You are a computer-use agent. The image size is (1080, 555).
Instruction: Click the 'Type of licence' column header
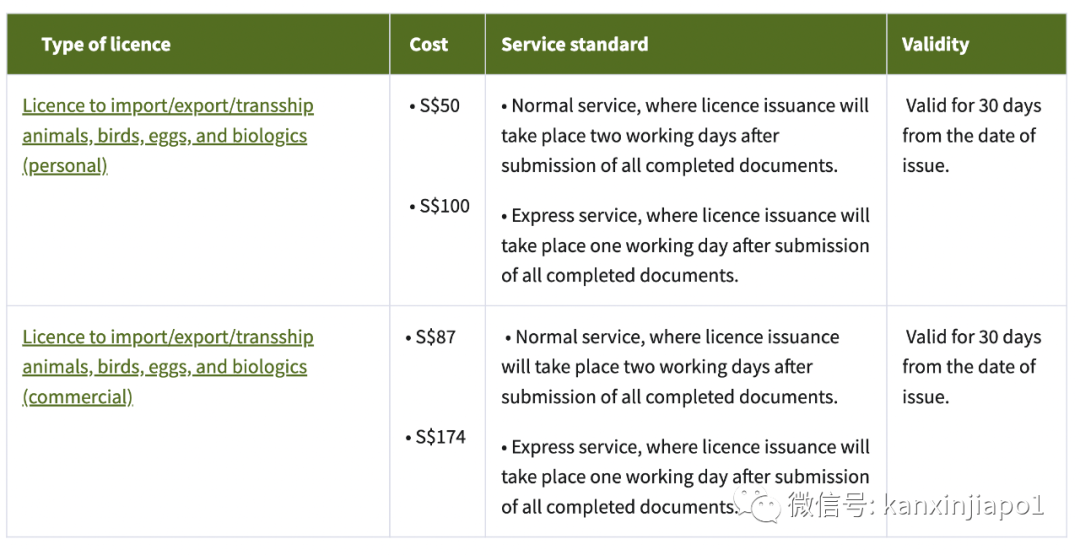point(106,45)
